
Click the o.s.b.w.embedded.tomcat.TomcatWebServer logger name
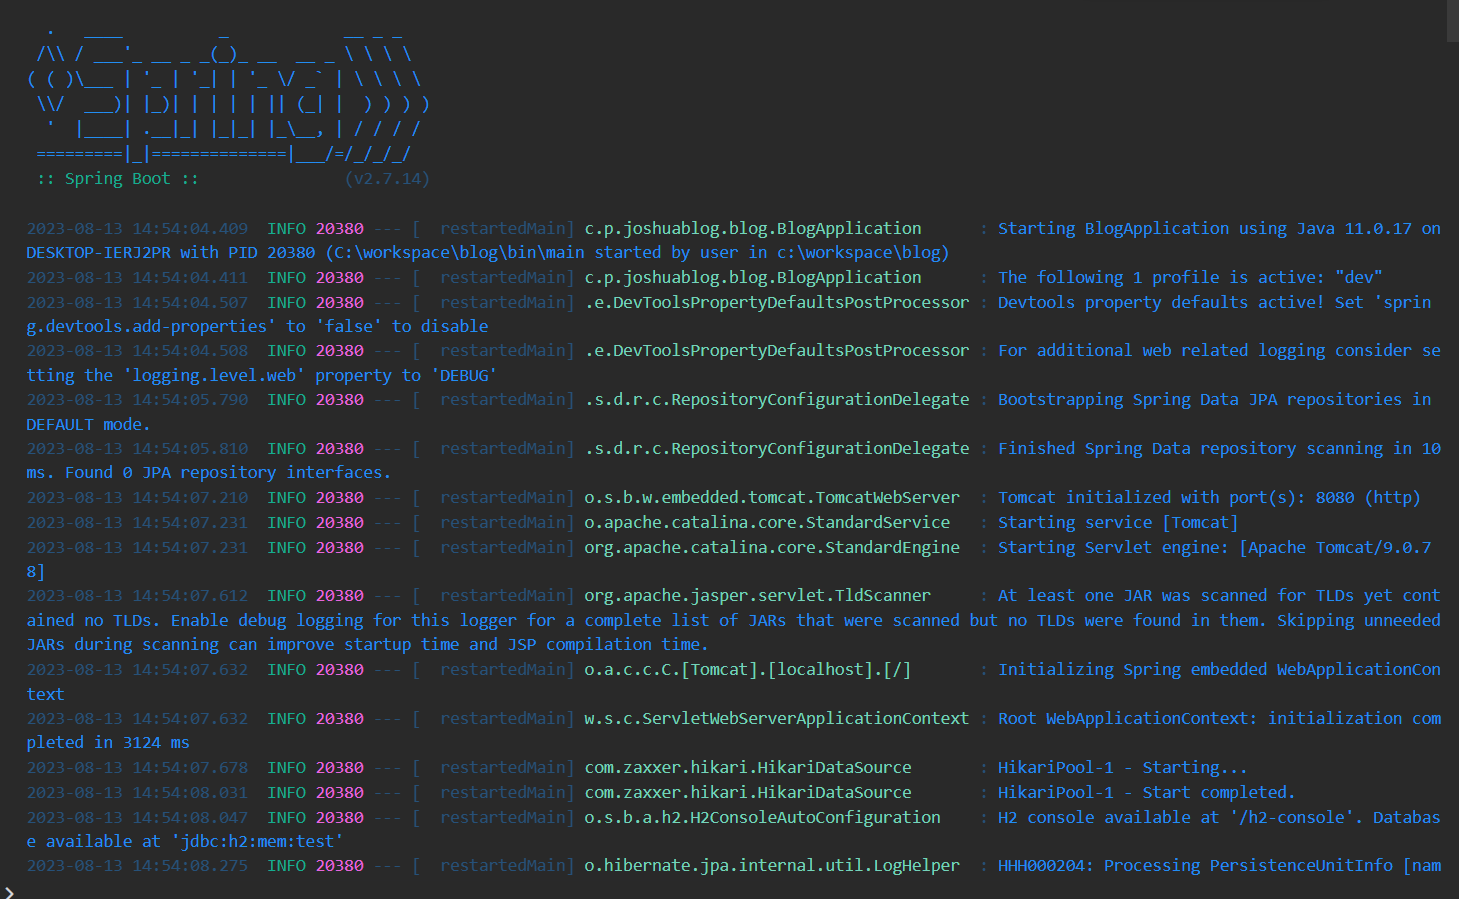tap(772, 498)
